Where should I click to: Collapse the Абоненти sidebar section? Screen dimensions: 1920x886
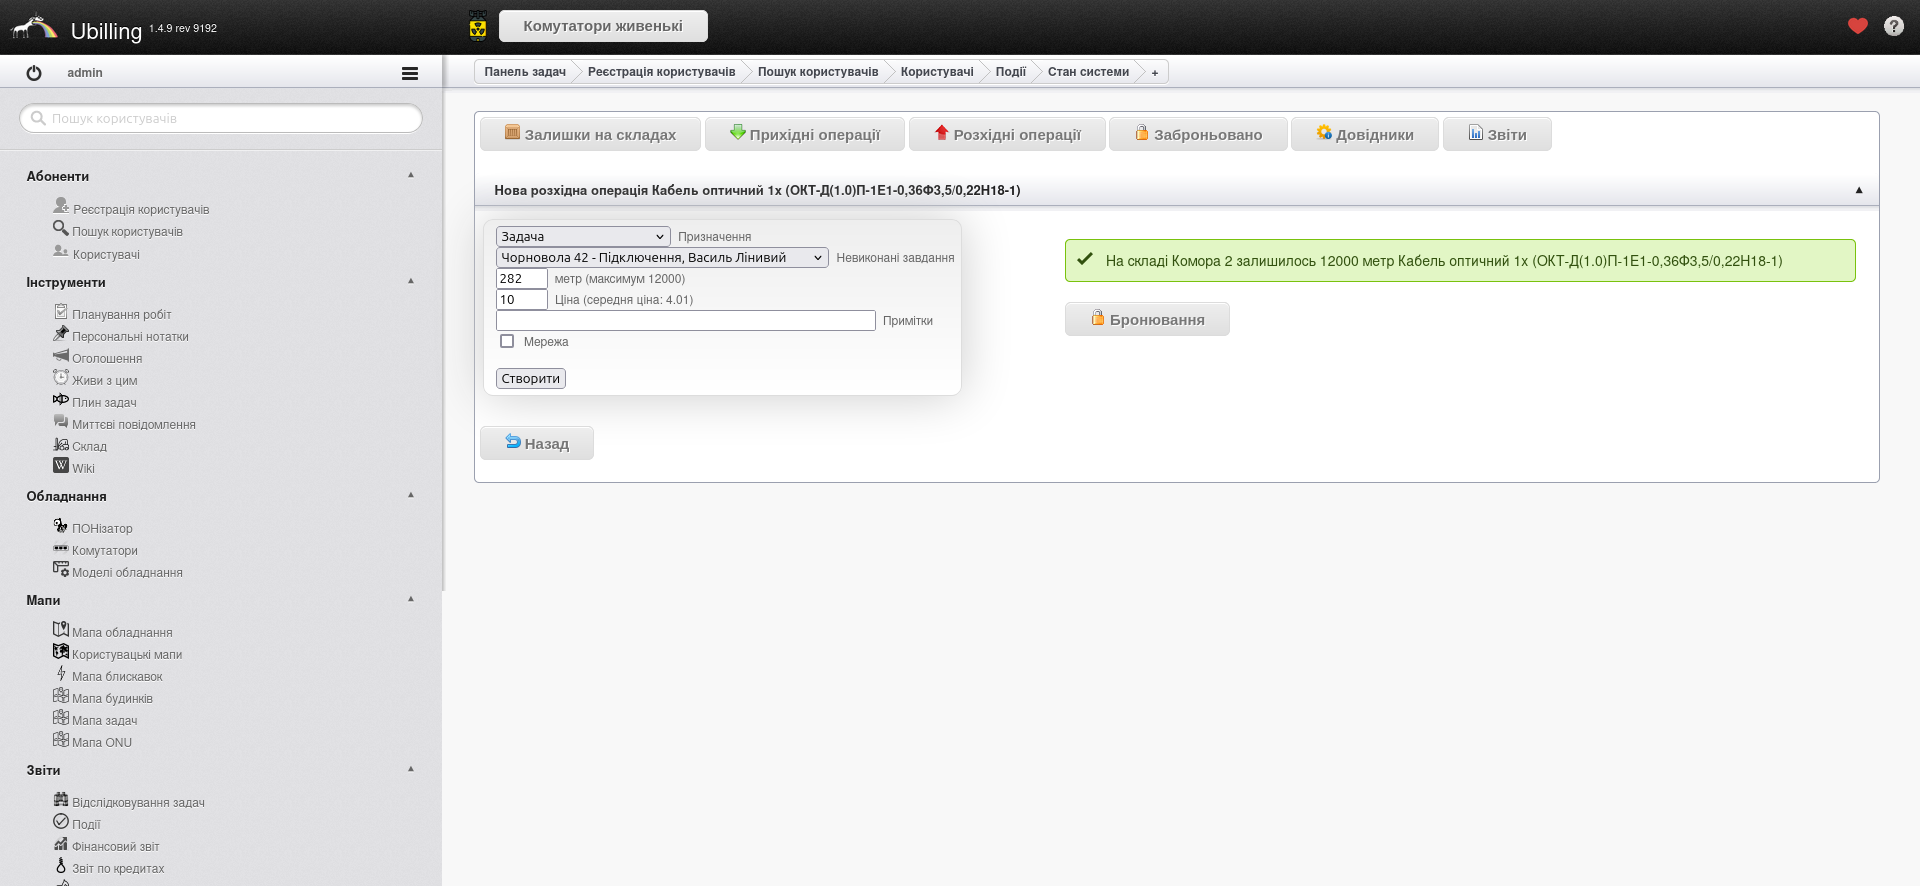point(410,175)
